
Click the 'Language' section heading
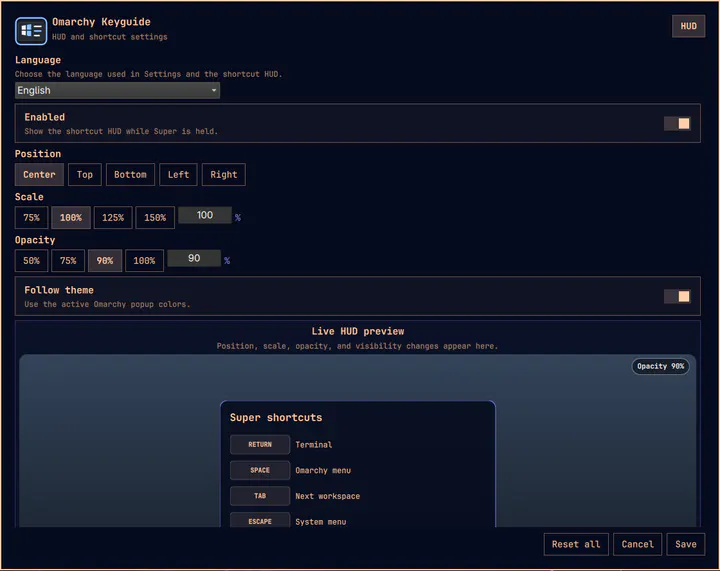(x=38, y=60)
